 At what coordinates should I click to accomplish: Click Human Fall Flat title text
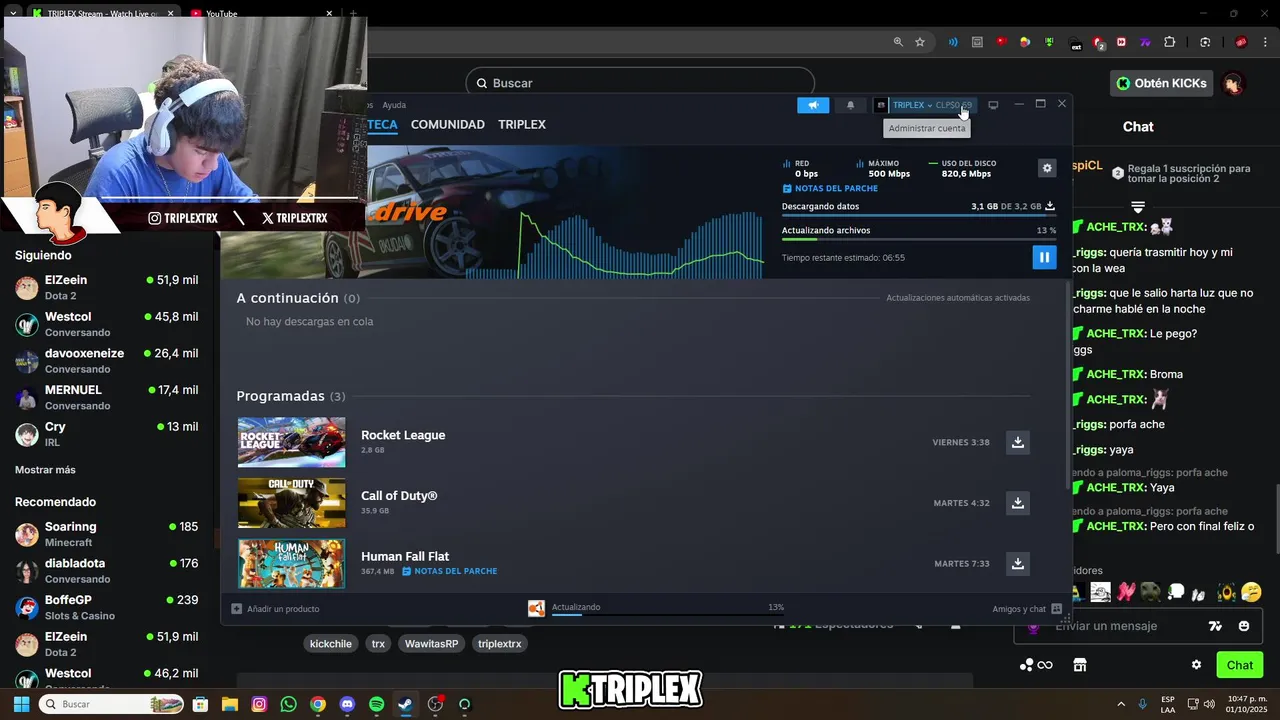405,556
